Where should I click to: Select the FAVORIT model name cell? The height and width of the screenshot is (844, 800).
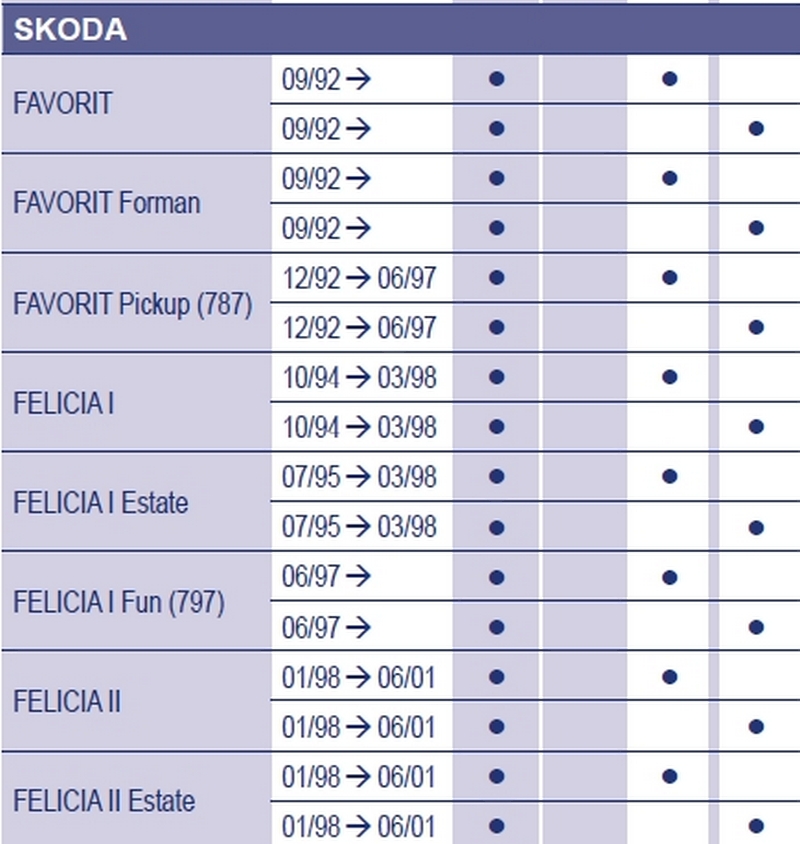[137, 104]
